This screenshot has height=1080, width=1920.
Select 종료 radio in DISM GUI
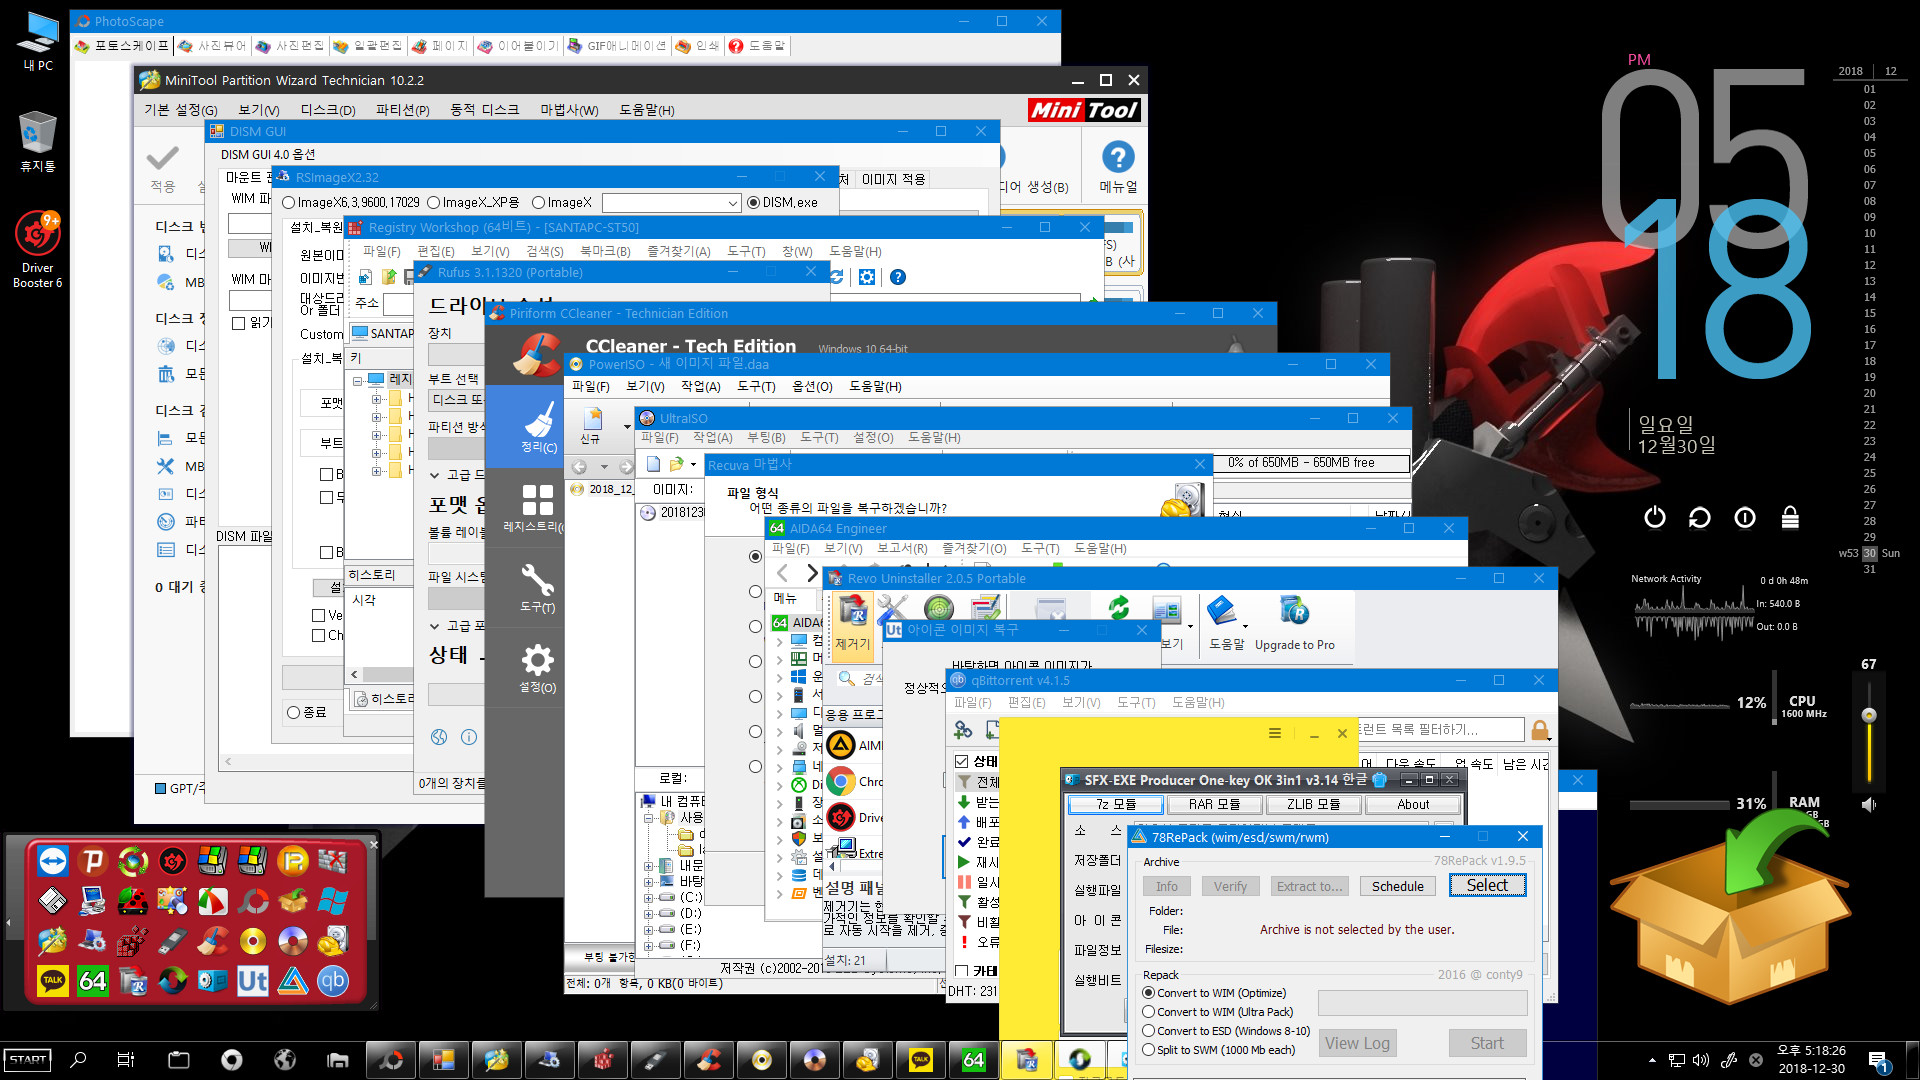(x=293, y=712)
